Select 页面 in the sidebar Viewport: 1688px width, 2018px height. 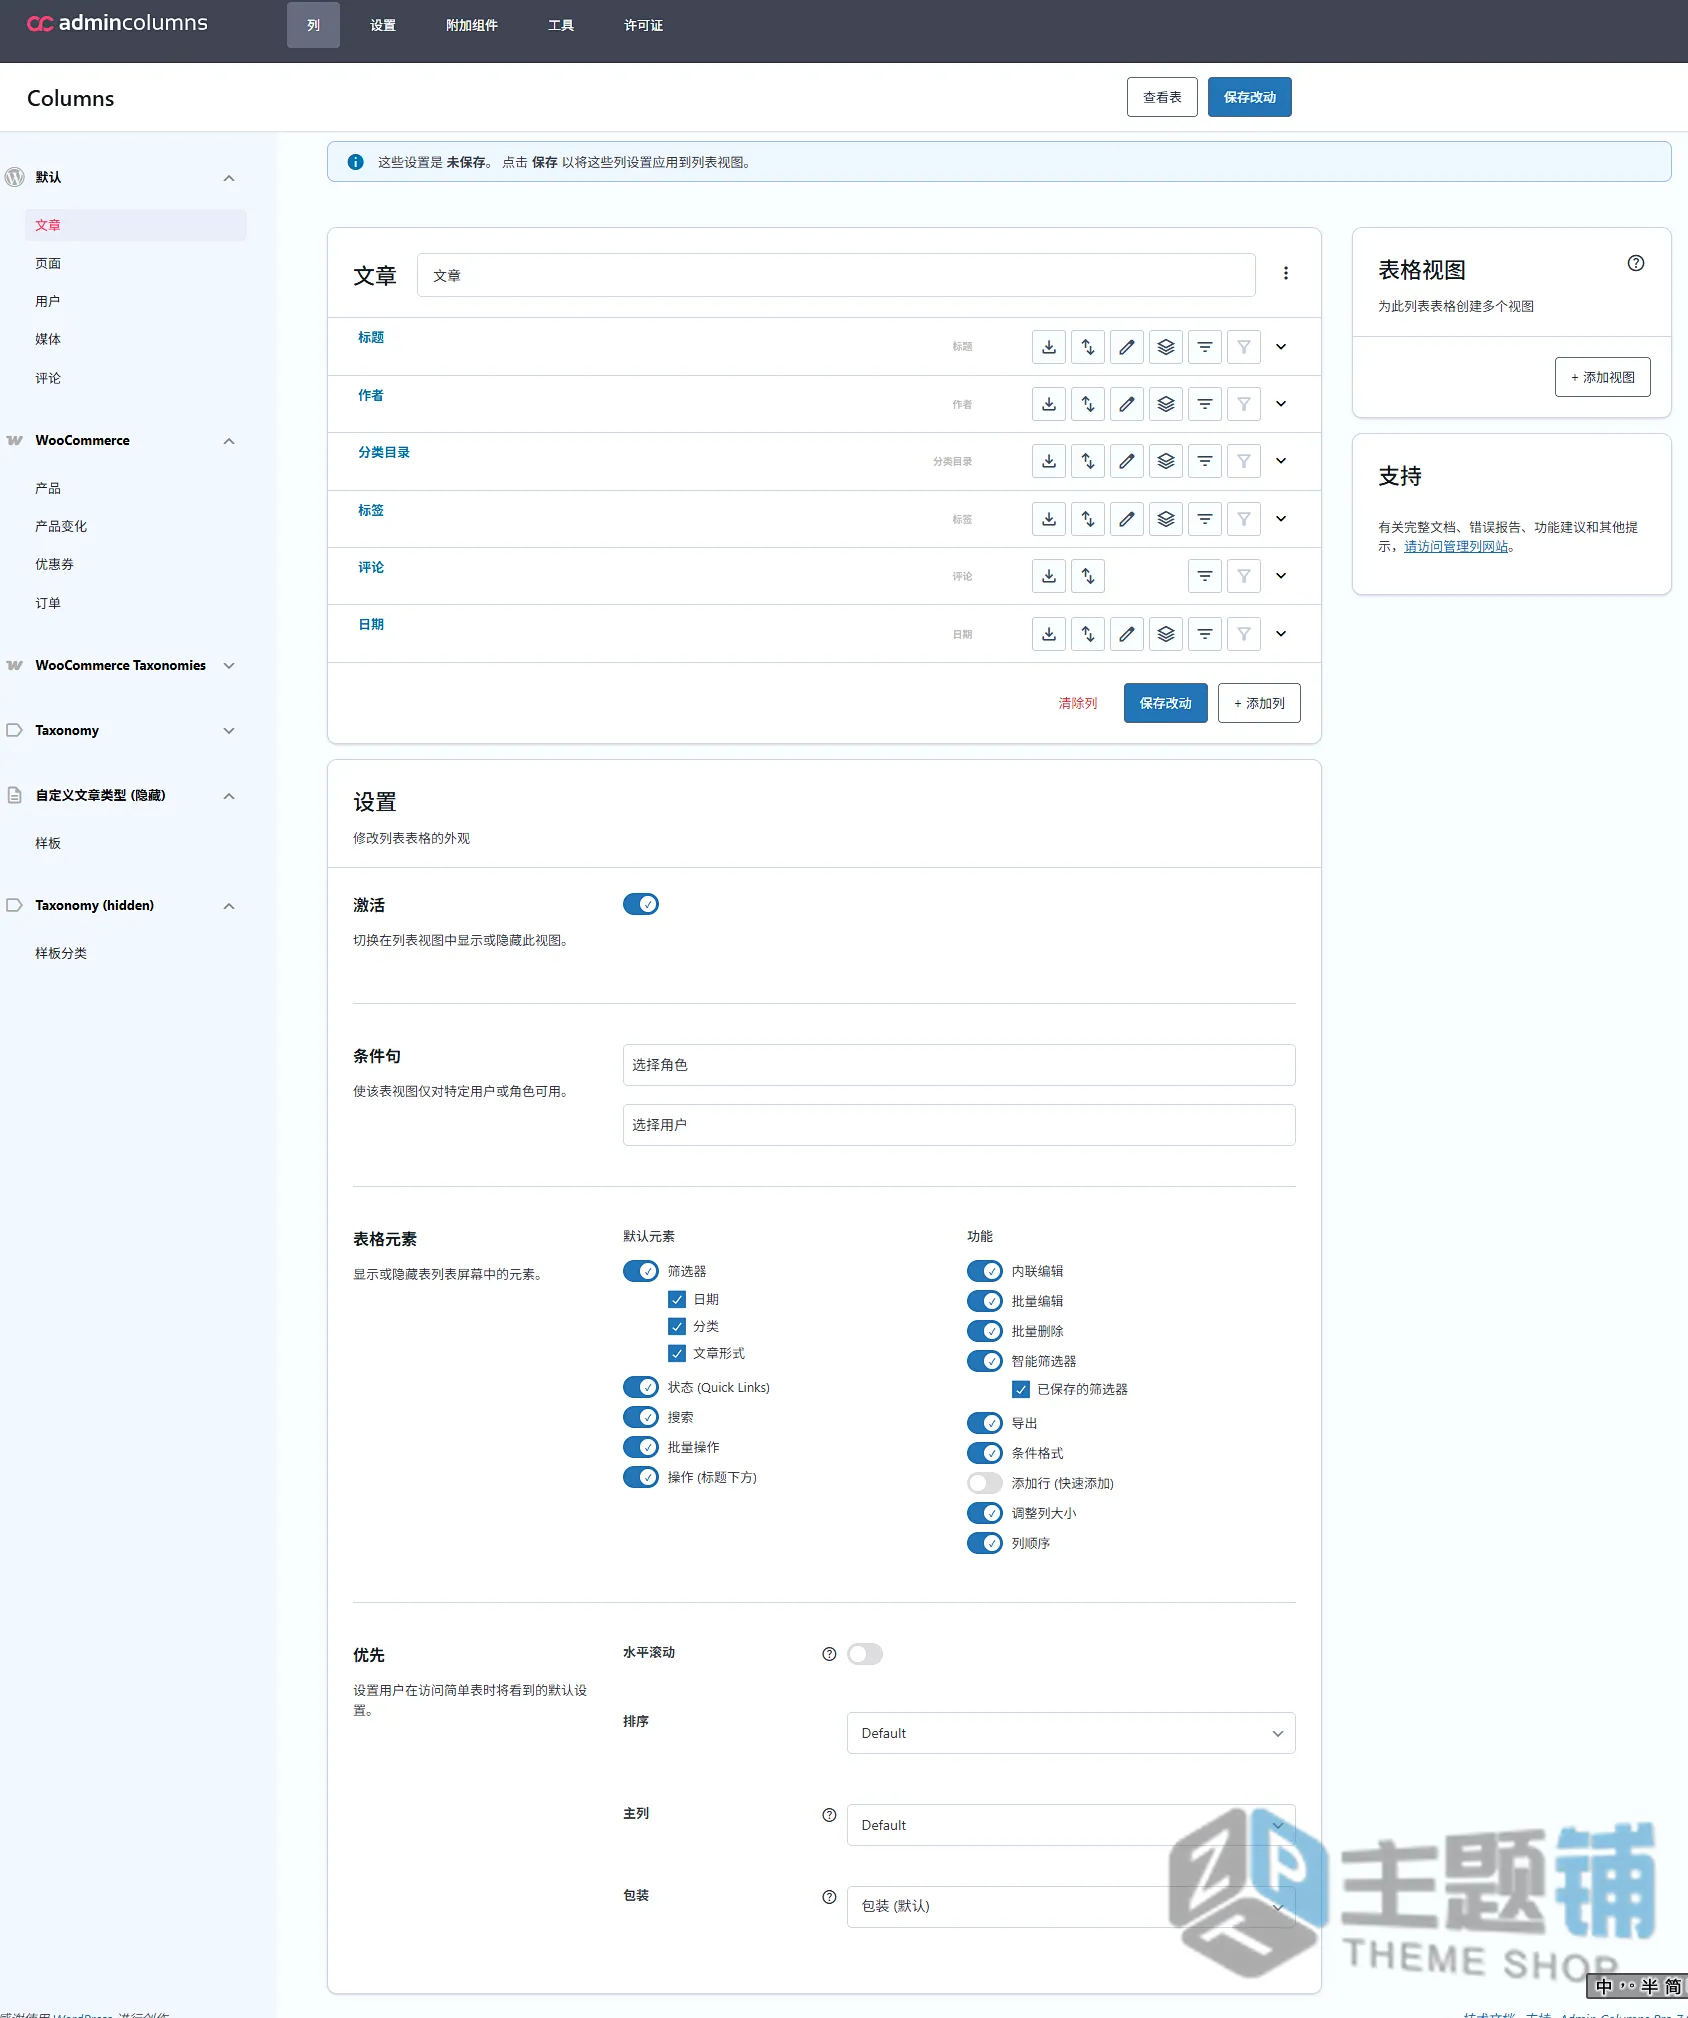pyautogui.click(x=48, y=263)
